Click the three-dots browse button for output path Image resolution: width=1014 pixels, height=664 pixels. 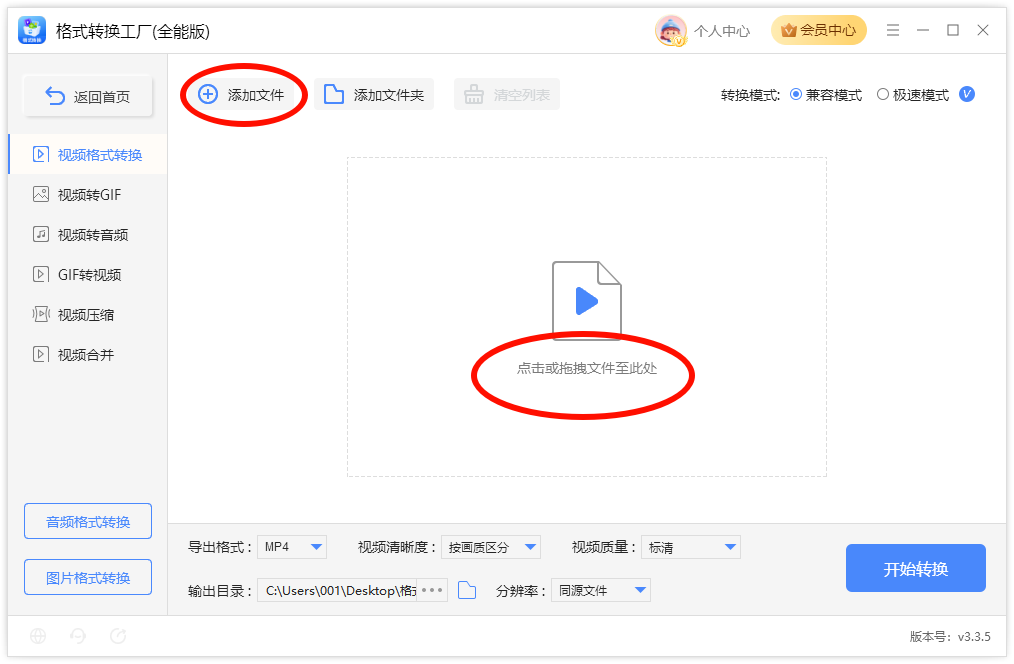coord(432,590)
